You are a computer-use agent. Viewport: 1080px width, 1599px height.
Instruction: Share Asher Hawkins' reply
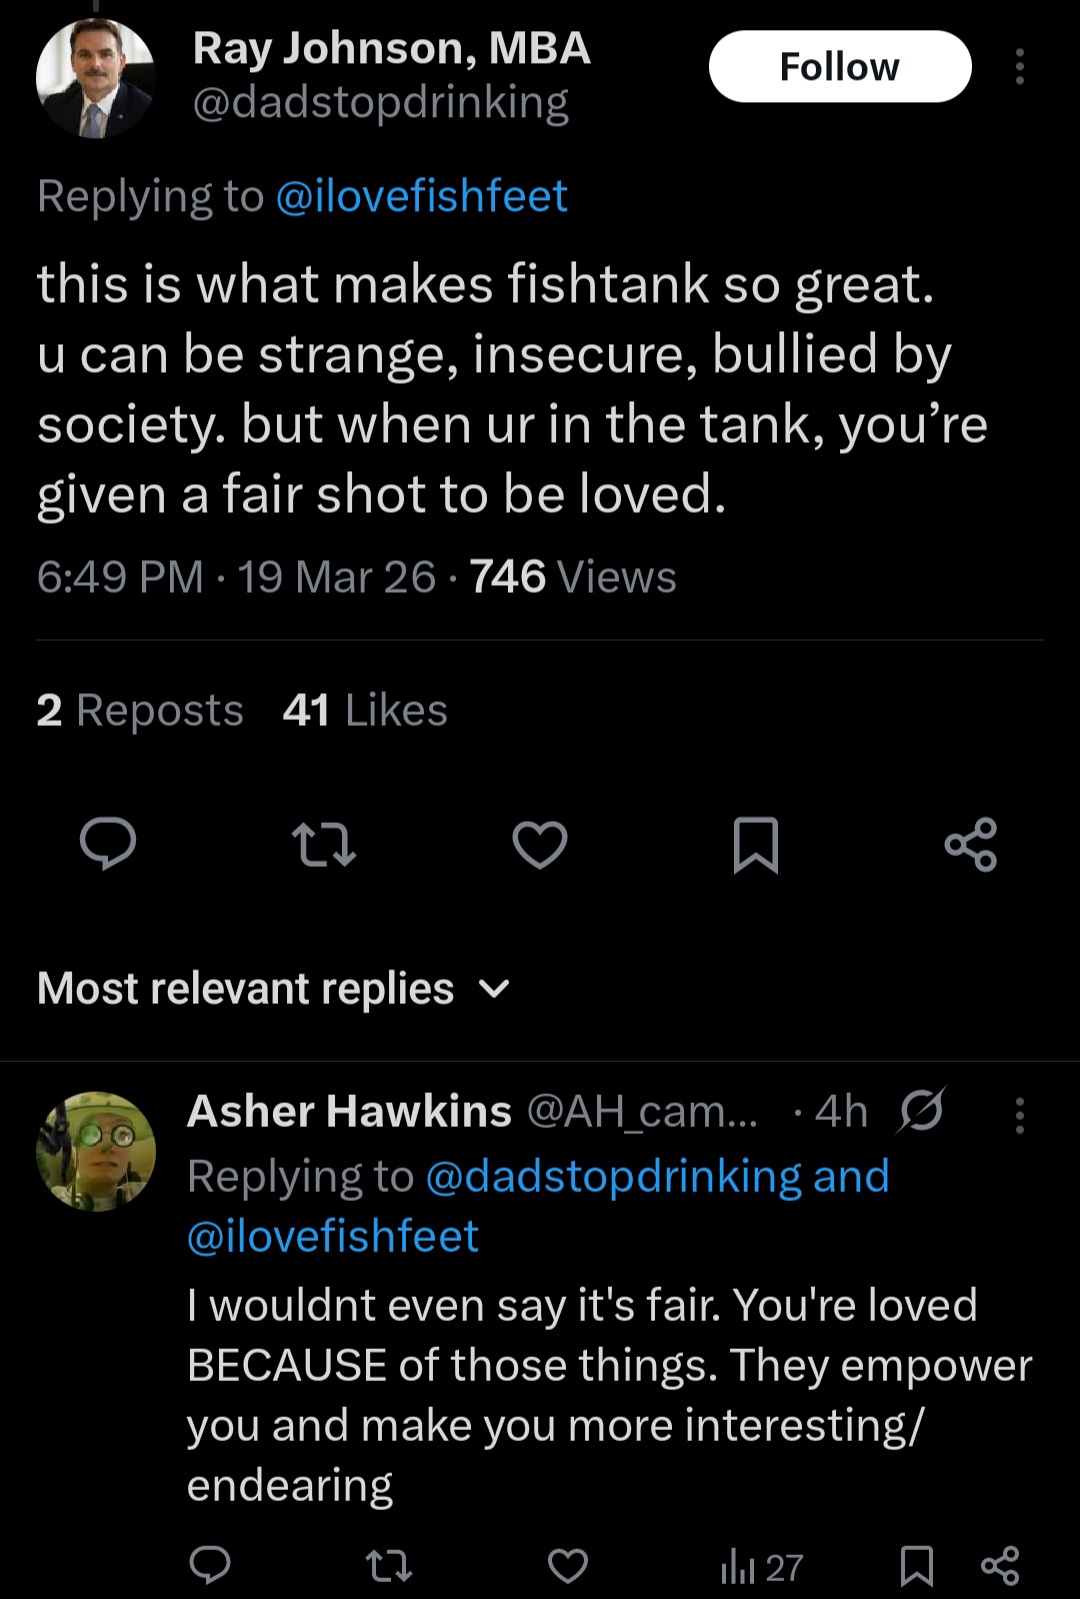coord(1000,1566)
